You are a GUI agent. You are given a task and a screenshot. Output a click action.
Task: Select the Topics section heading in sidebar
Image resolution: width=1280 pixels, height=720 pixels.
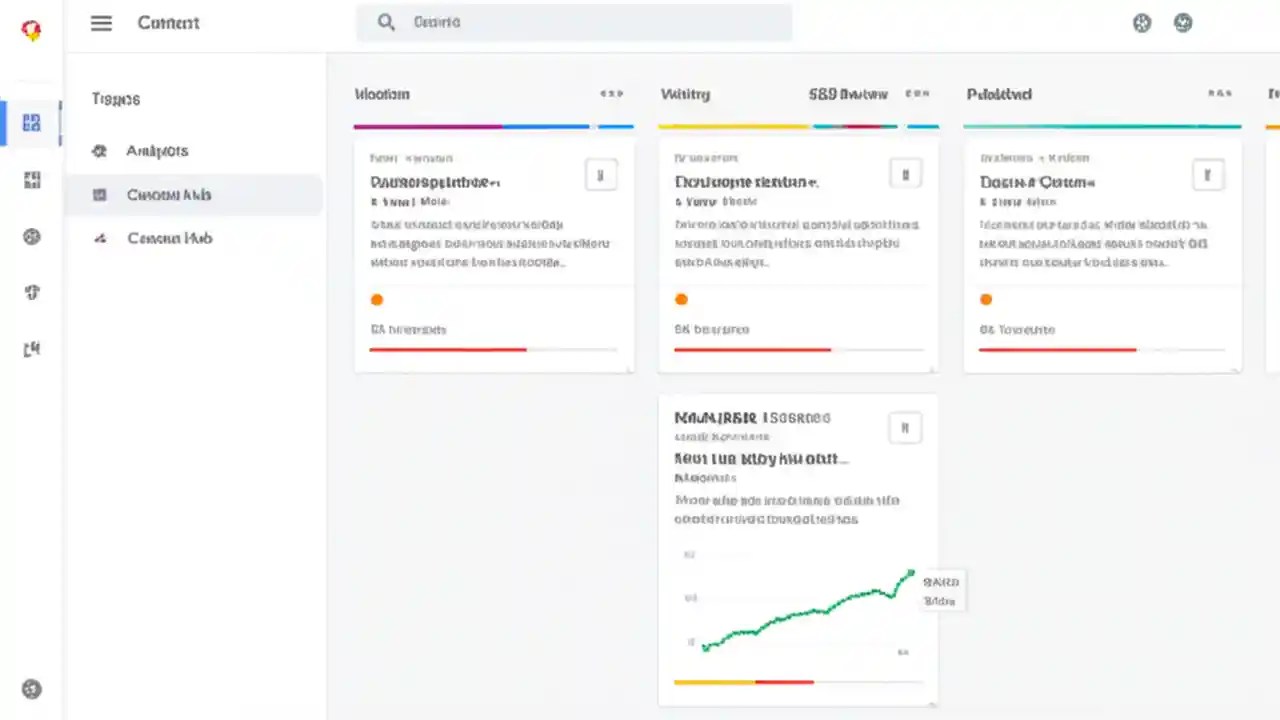[115, 98]
